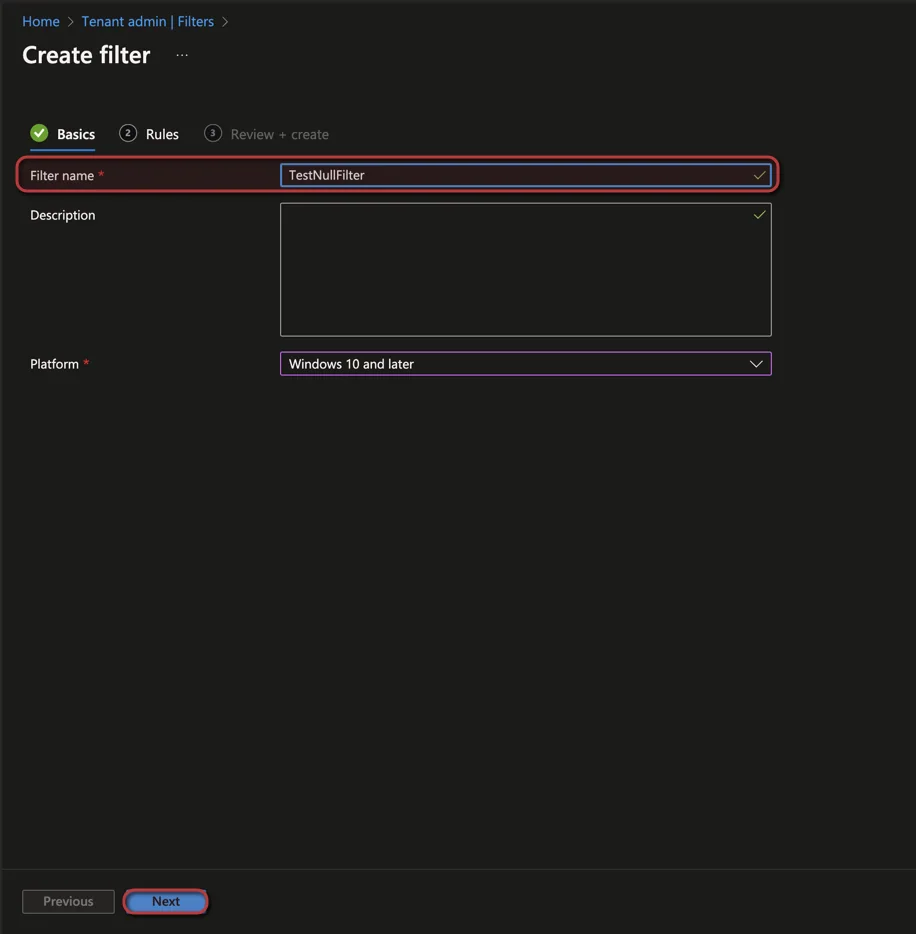Click the step 3 circle icon
The height and width of the screenshot is (934, 916).
point(213,133)
